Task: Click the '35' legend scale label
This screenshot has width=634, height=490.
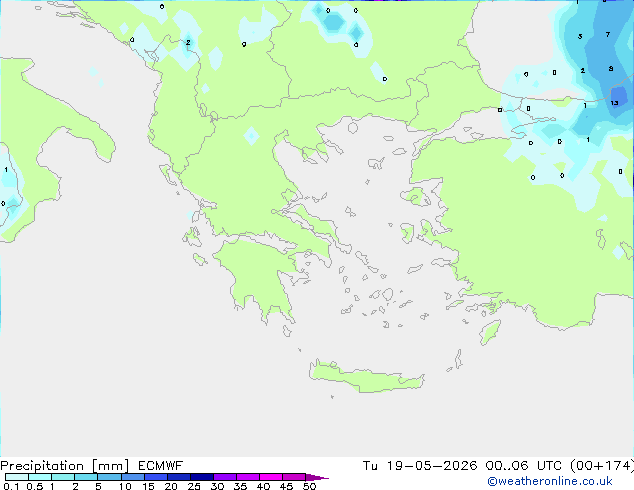Action: point(240,486)
